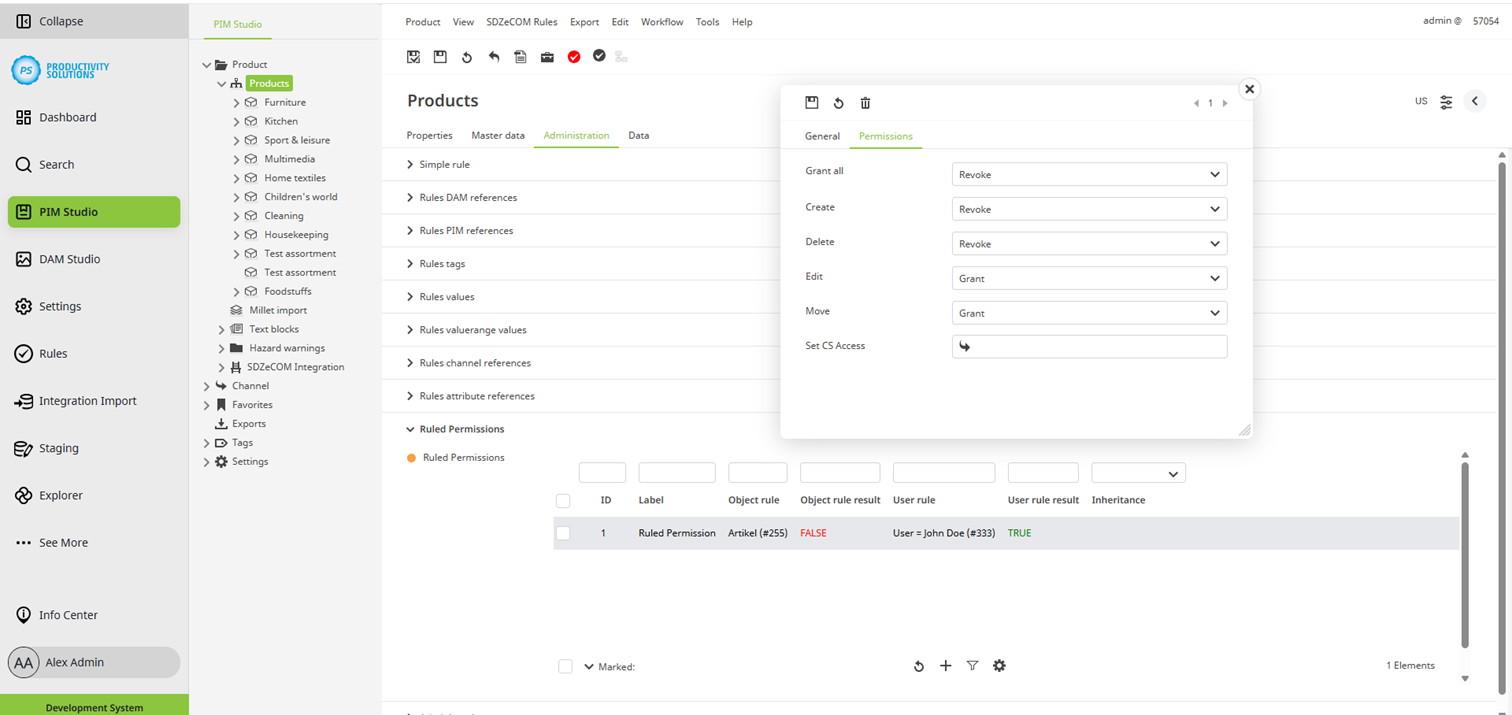
Task: Open the Edit permission dropdown
Action: 1089,279
